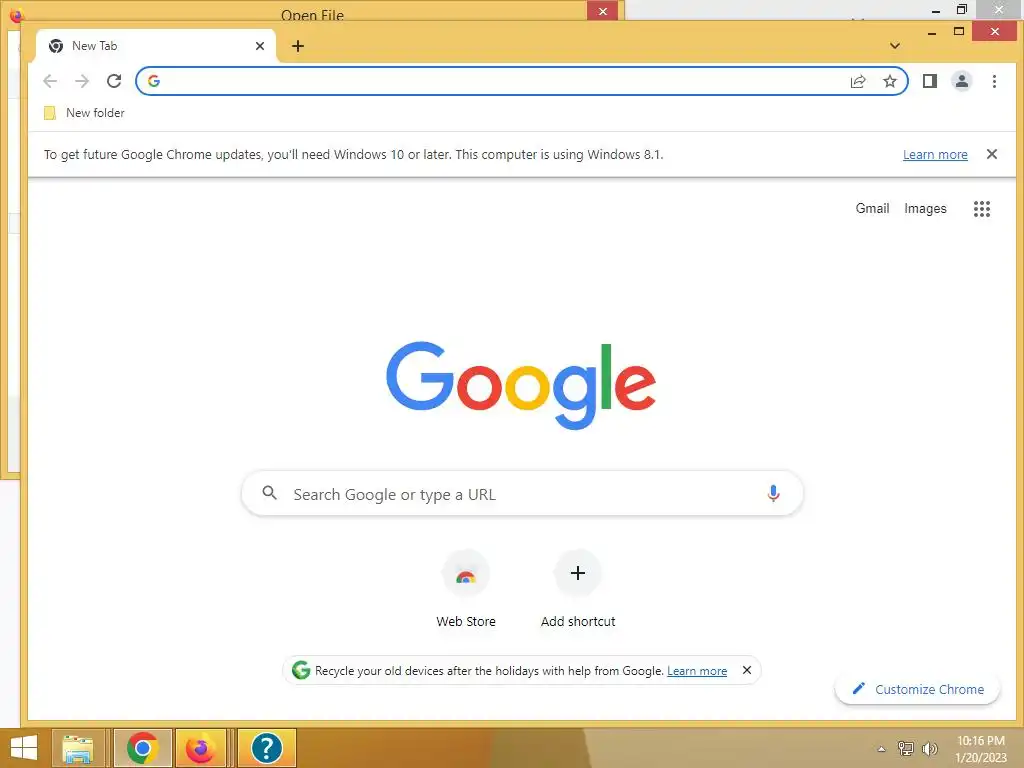The height and width of the screenshot is (768, 1024).
Task: Dismiss the recycle devices promo
Action: coord(746,670)
